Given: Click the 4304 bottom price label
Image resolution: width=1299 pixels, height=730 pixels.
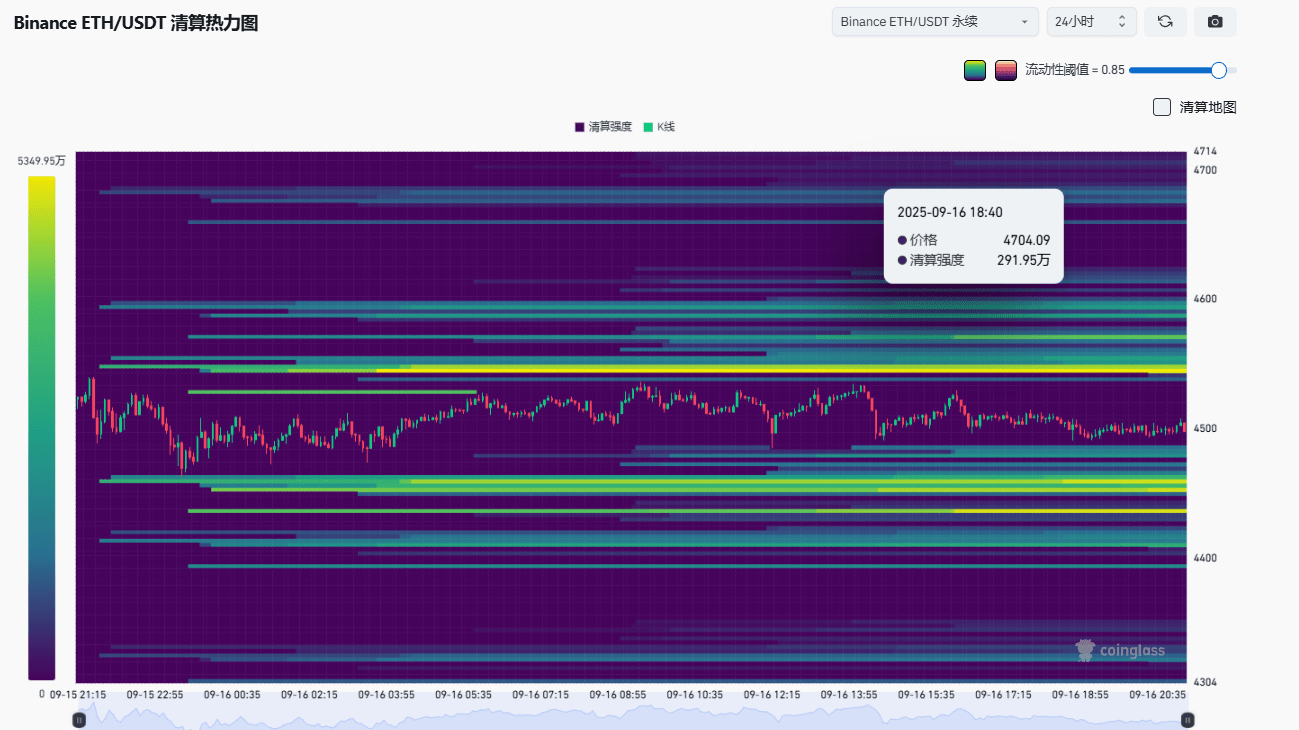Looking at the screenshot, I should point(1205,682).
